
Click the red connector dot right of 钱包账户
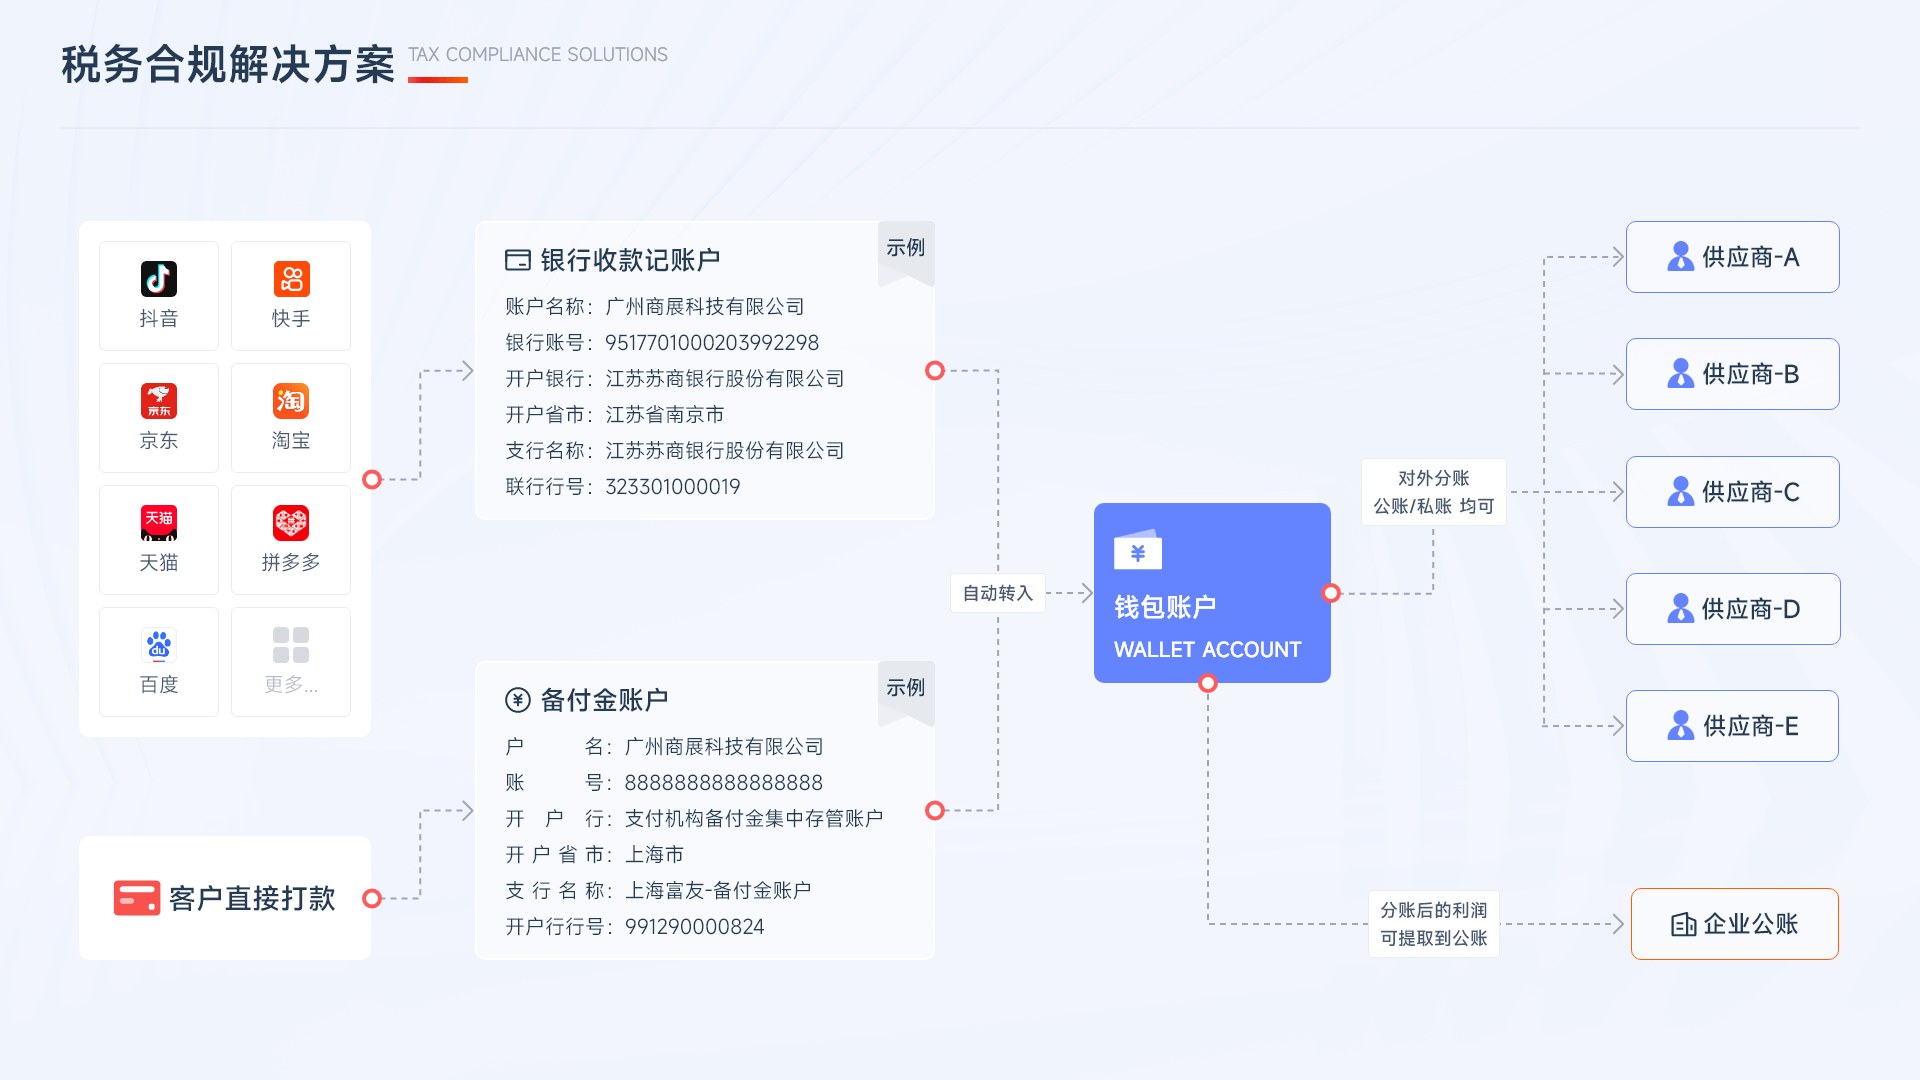coord(1331,593)
